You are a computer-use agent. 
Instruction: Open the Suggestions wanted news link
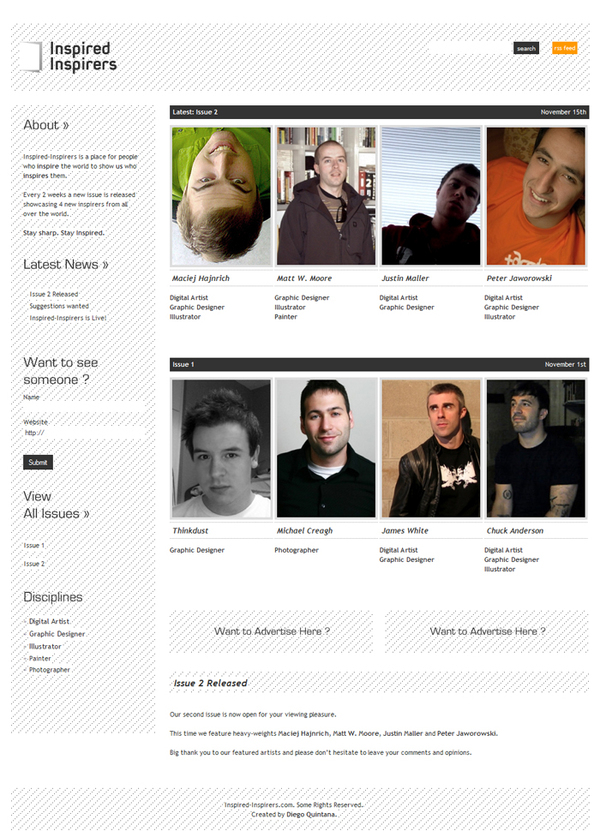point(59,306)
